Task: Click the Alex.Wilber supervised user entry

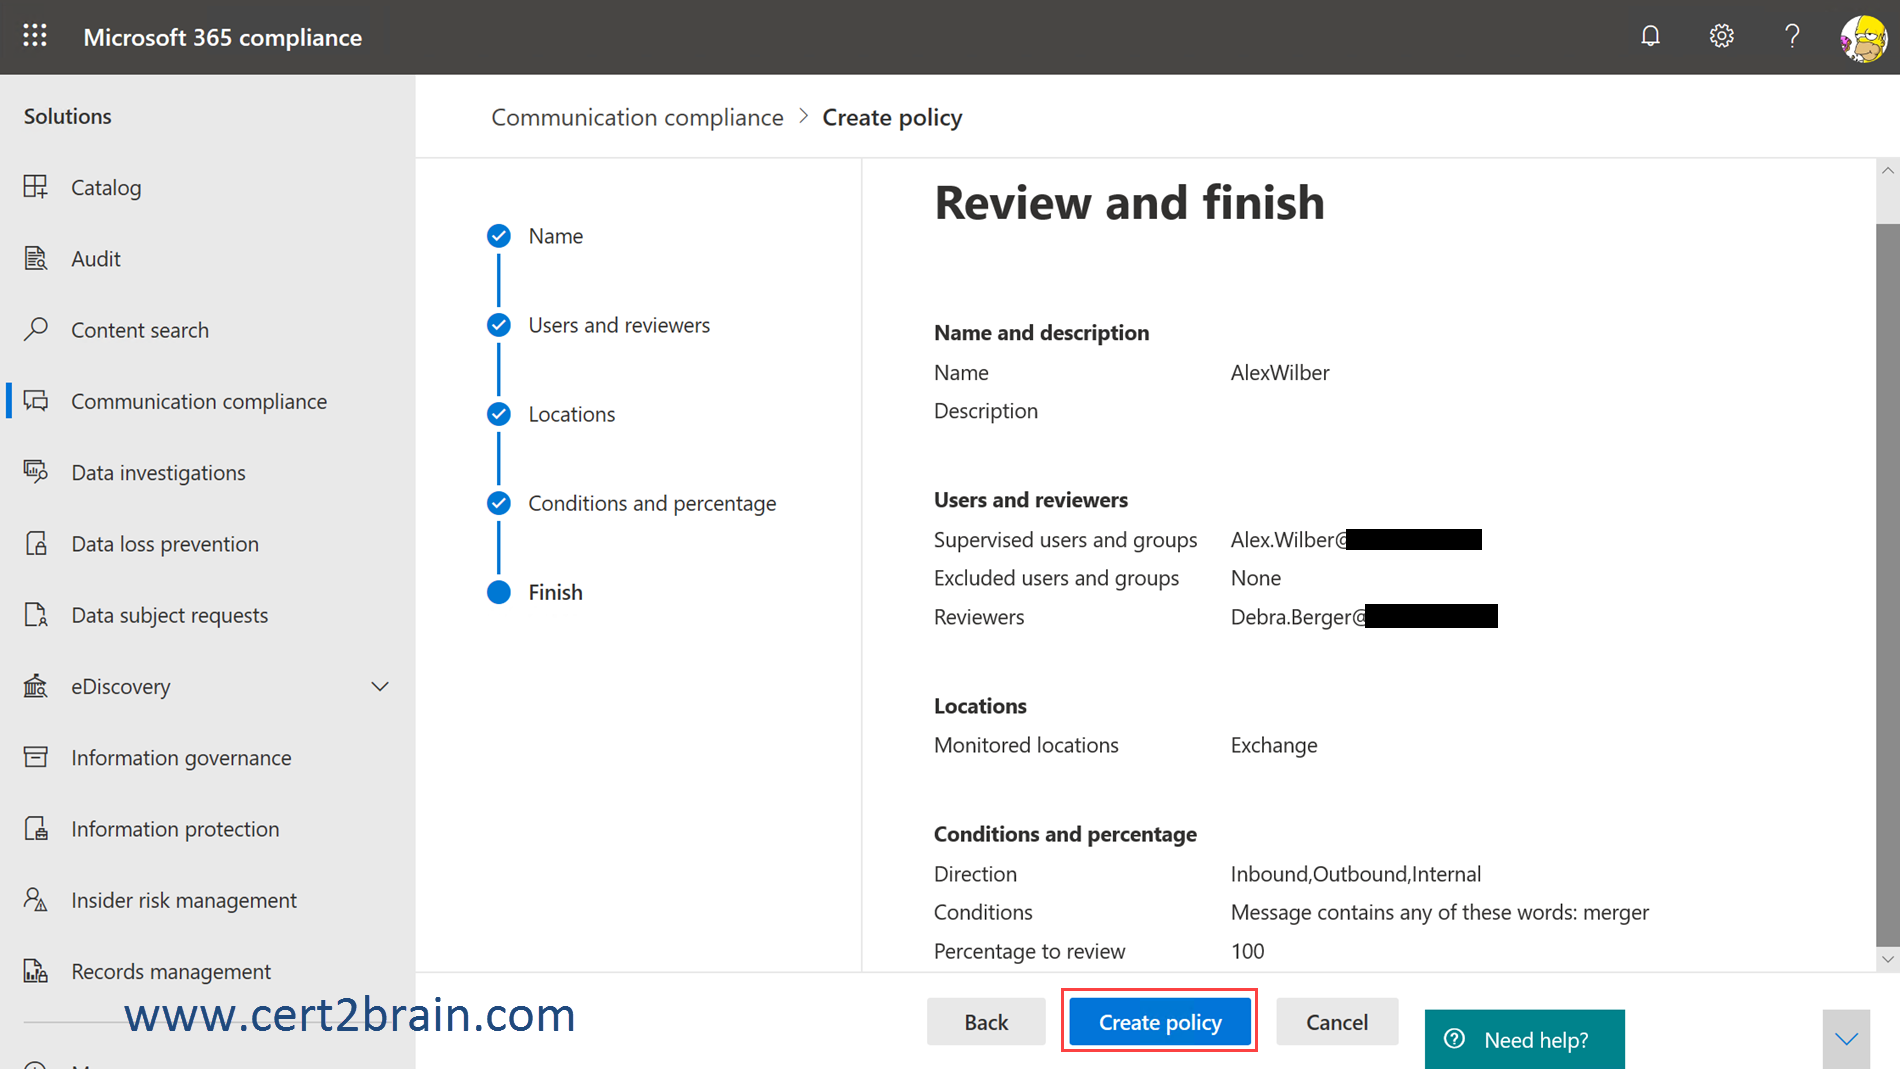Action: point(1356,540)
